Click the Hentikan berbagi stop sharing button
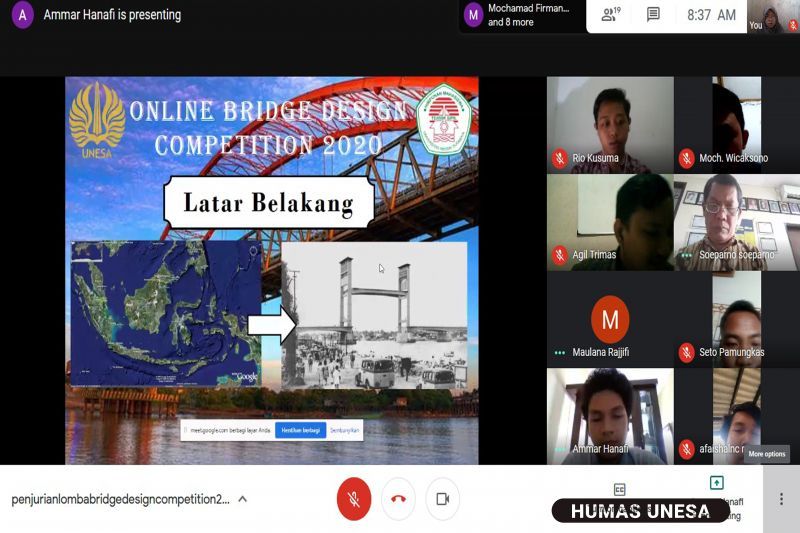800x533 pixels. pyautogui.click(x=301, y=430)
